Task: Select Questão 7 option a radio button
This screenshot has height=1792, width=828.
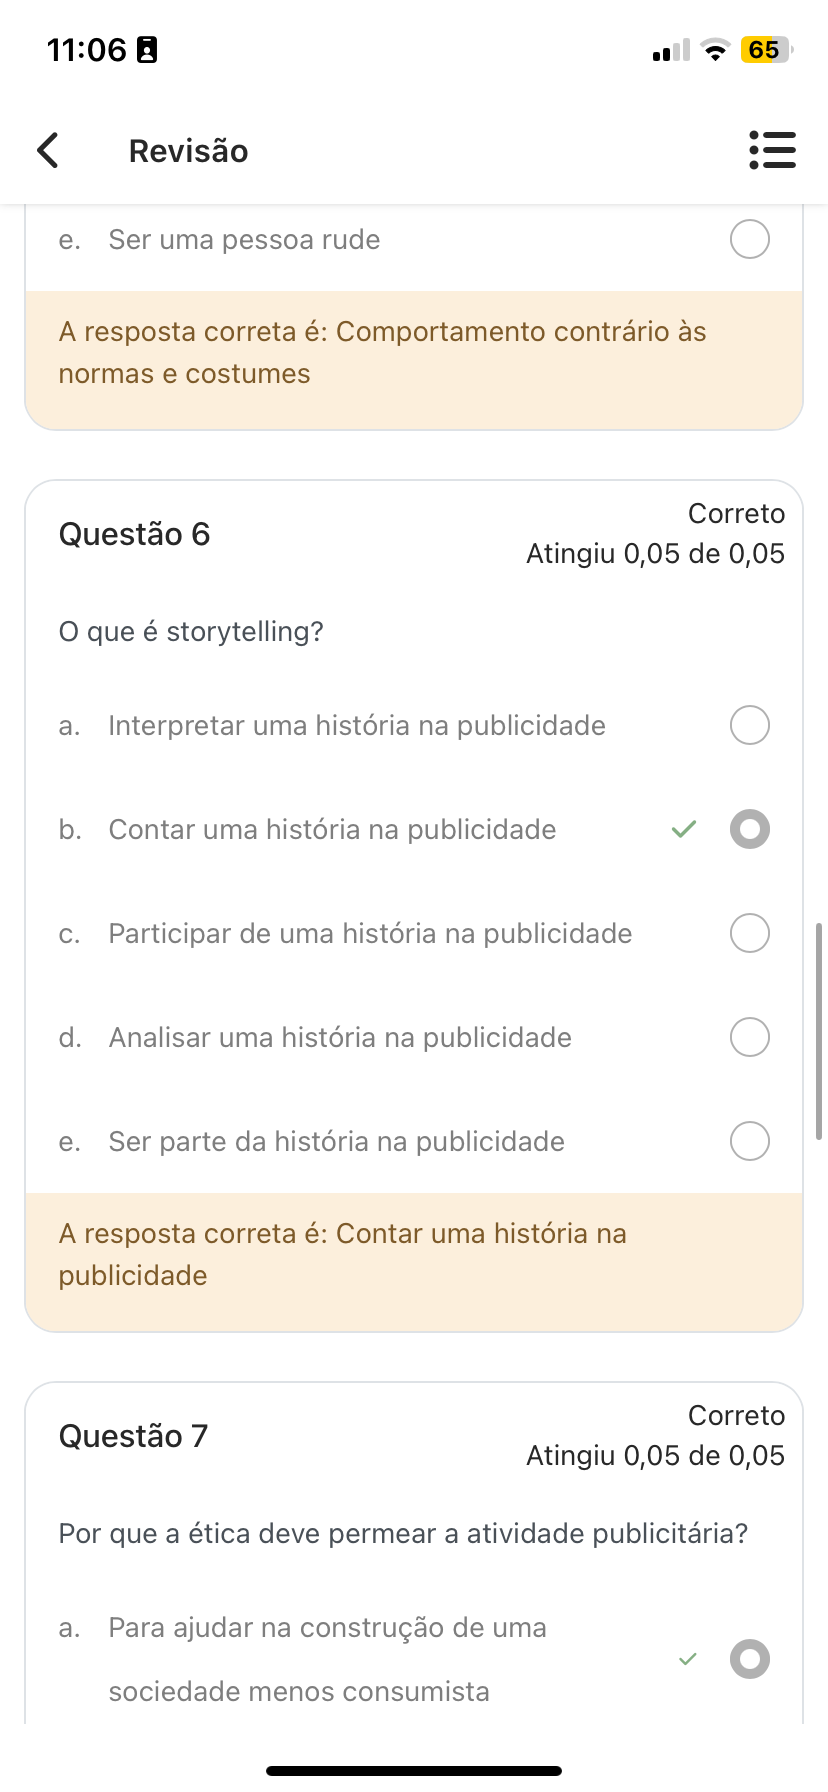Action: (x=750, y=1659)
